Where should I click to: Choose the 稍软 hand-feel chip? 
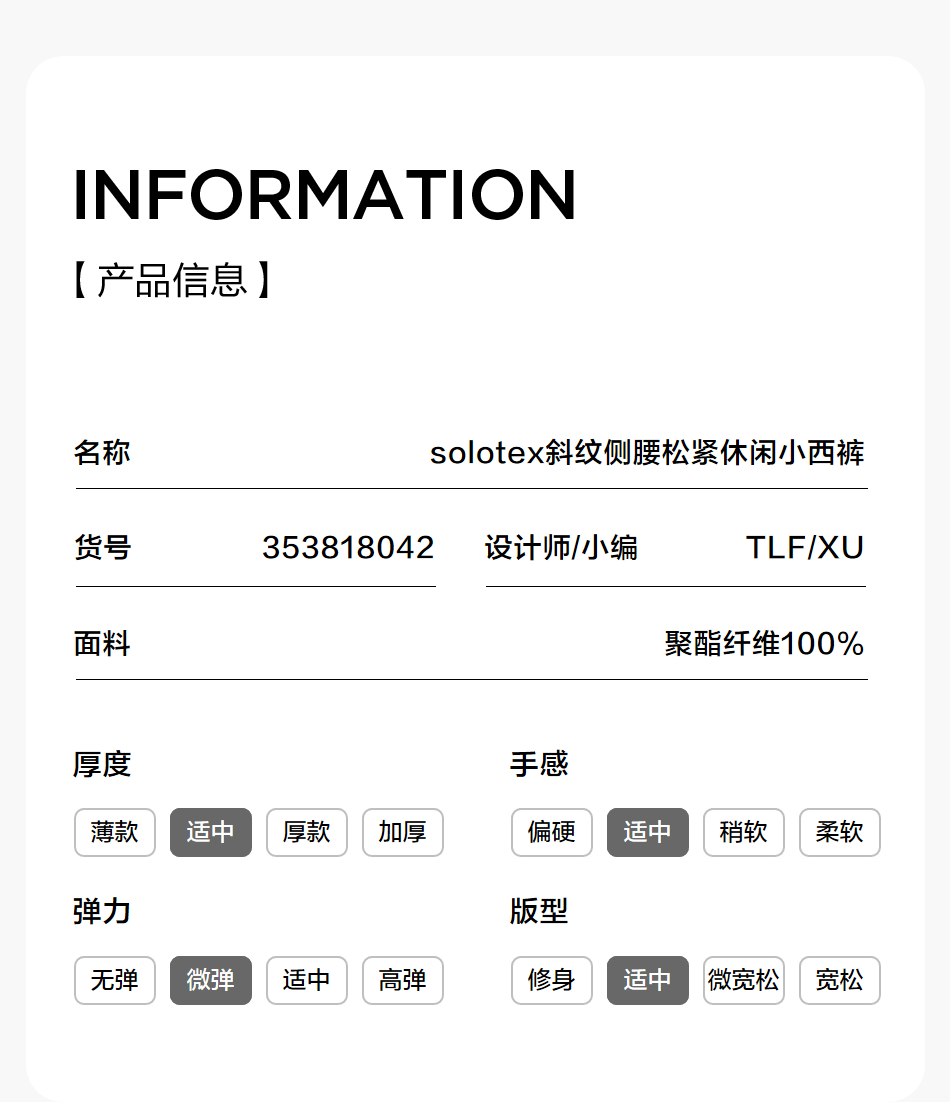(x=743, y=832)
